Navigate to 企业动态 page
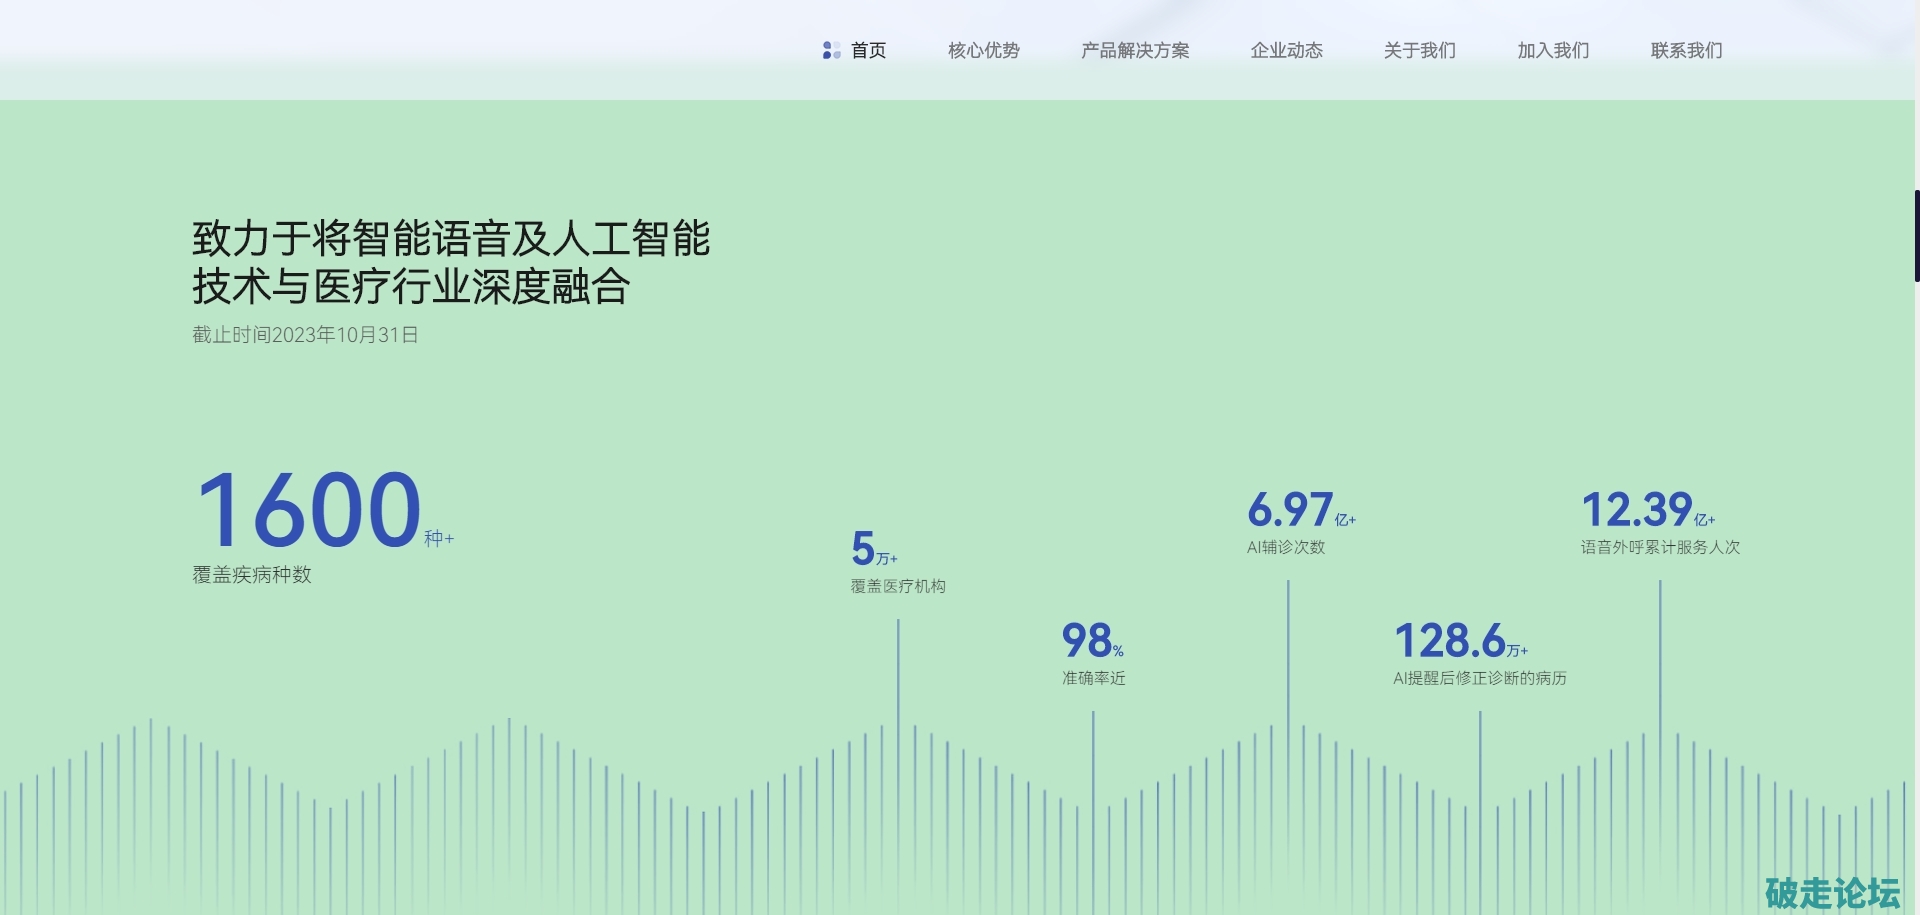The image size is (1920, 915). pyautogui.click(x=1286, y=50)
